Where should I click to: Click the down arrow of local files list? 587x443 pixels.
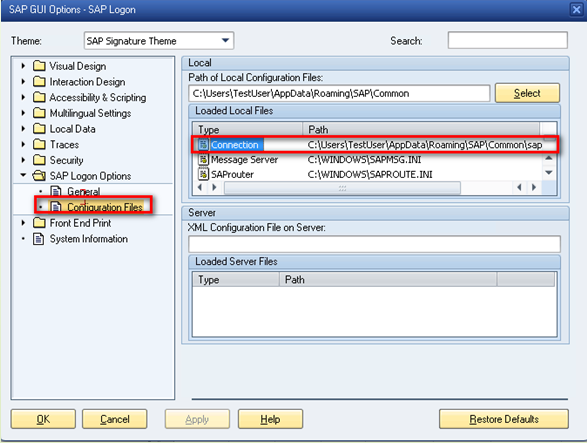pyautogui.click(x=549, y=173)
